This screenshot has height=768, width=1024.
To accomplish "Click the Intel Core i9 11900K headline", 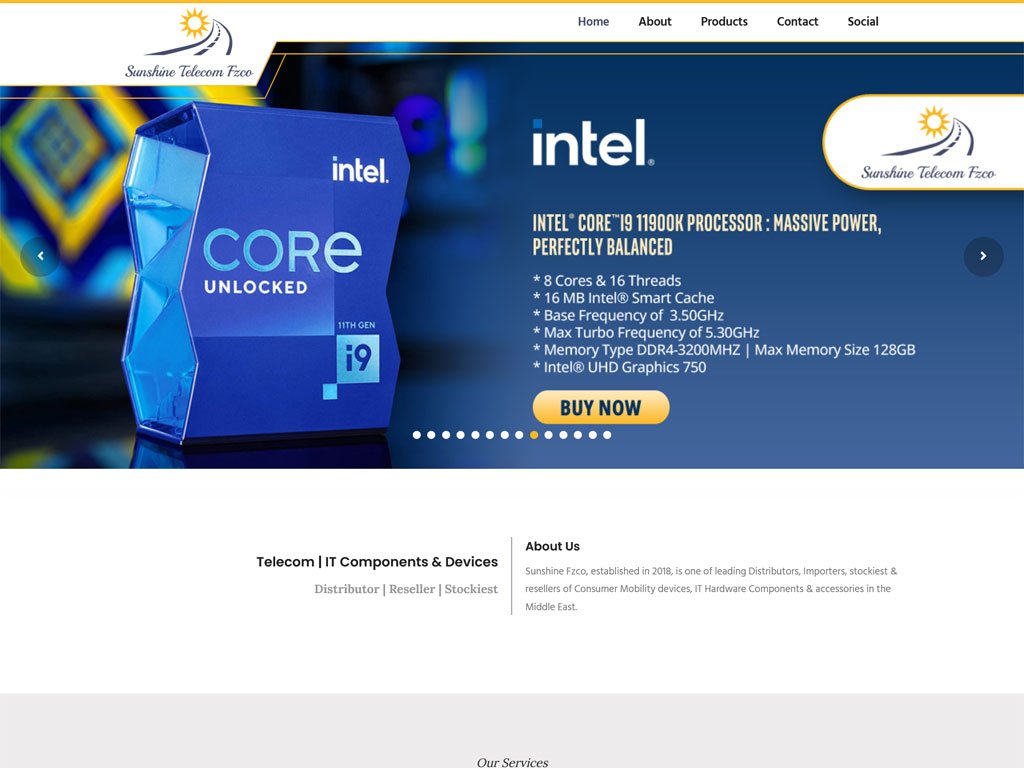I will [x=707, y=235].
